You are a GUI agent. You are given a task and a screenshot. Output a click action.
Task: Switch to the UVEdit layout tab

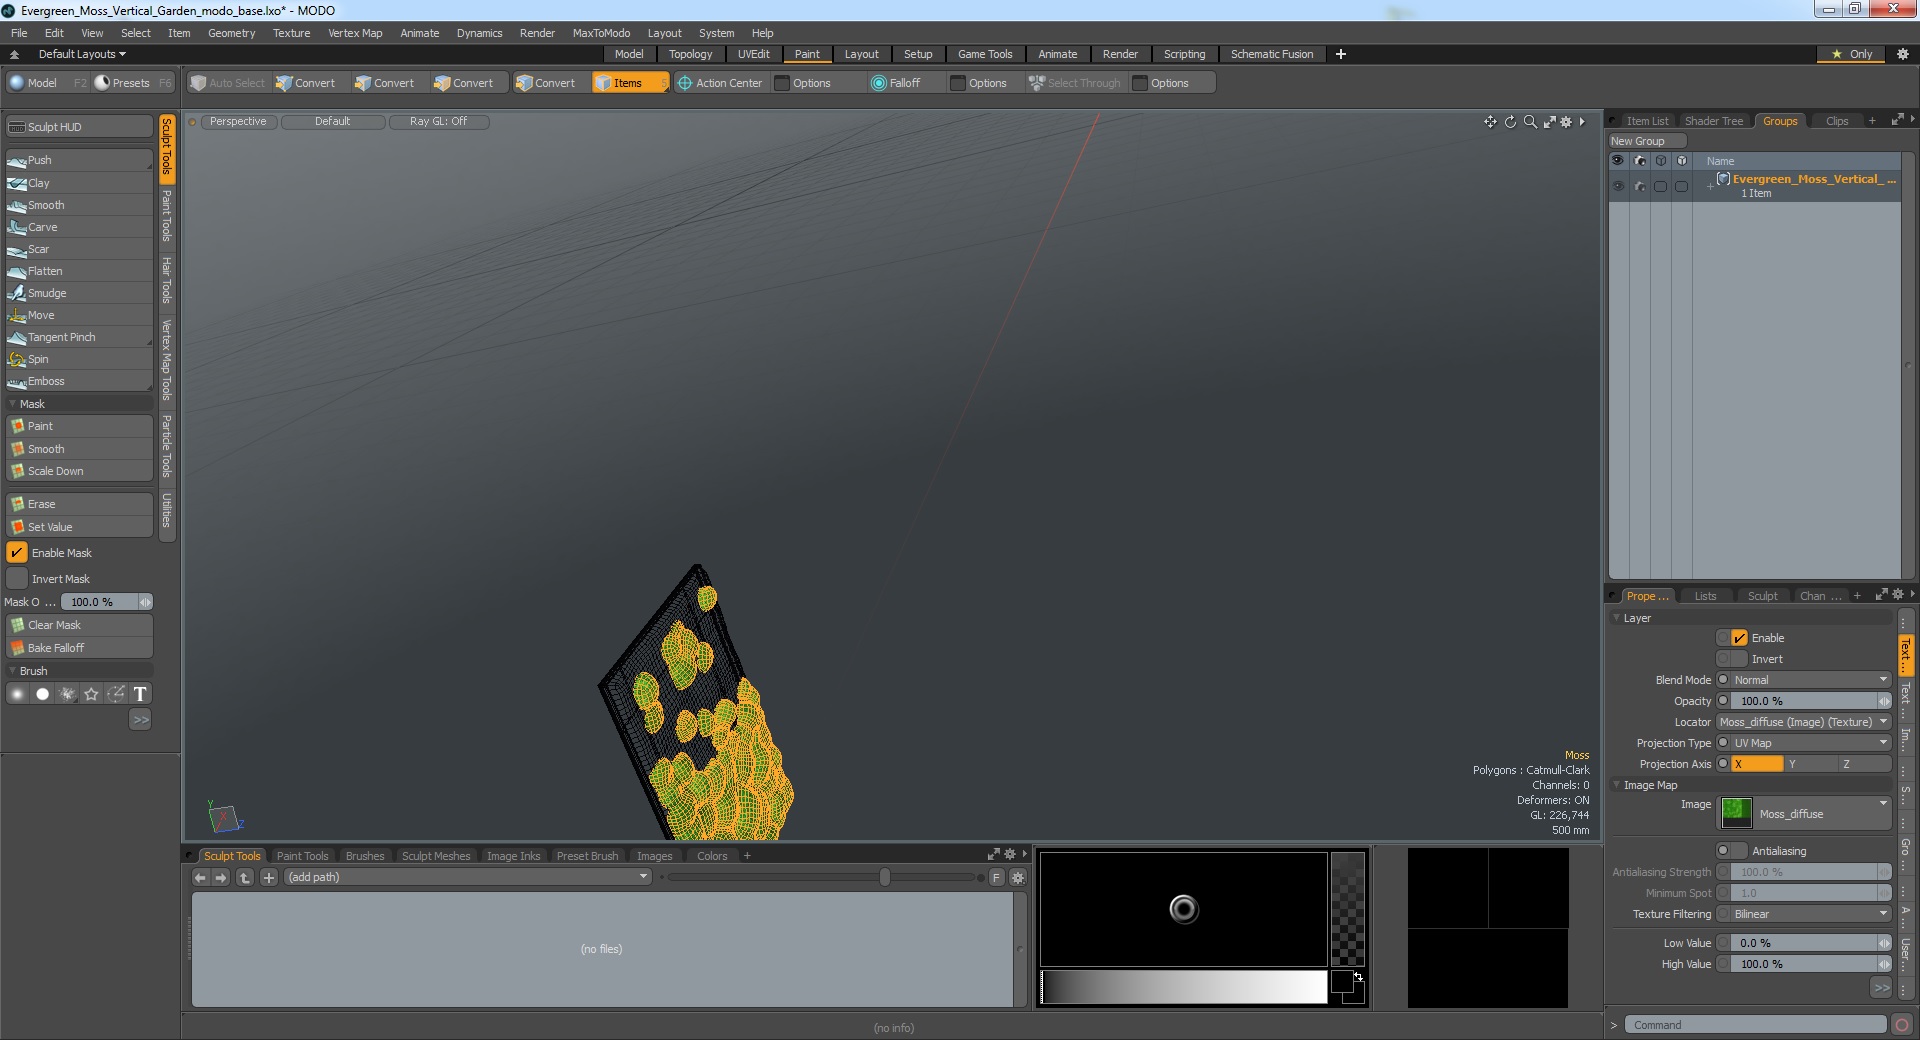click(x=753, y=54)
